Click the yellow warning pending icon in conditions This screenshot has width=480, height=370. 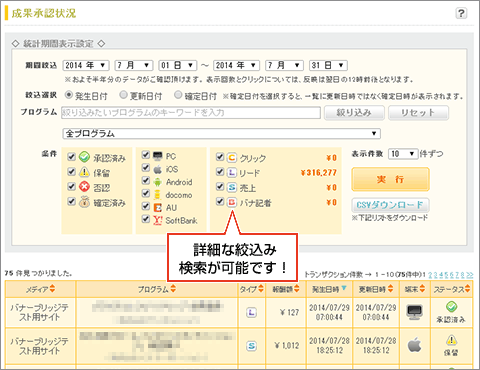[85, 172]
